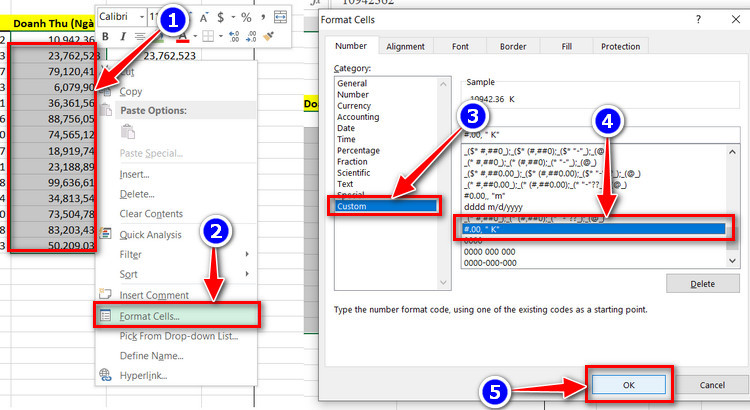Viewport: 750px width, 410px height.
Task: Click the borders icon in mini toolbar
Action: pos(208,36)
